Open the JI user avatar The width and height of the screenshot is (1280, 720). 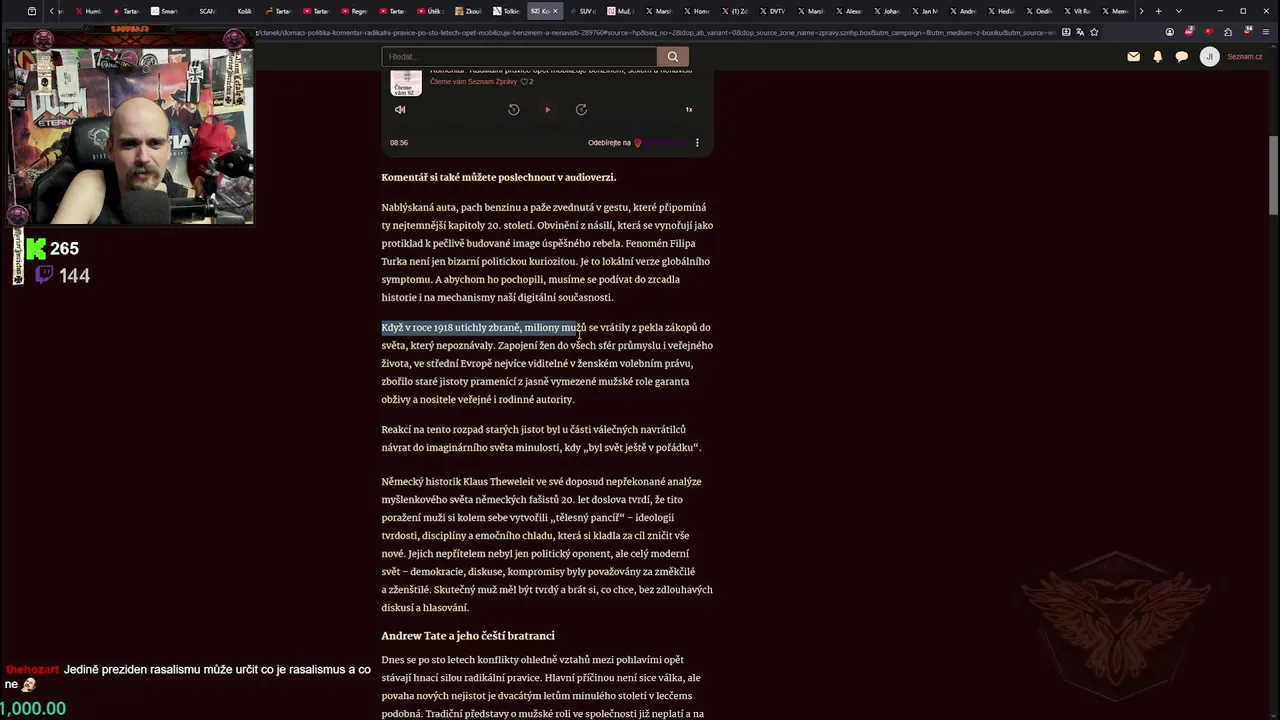pyautogui.click(x=1209, y=57)
